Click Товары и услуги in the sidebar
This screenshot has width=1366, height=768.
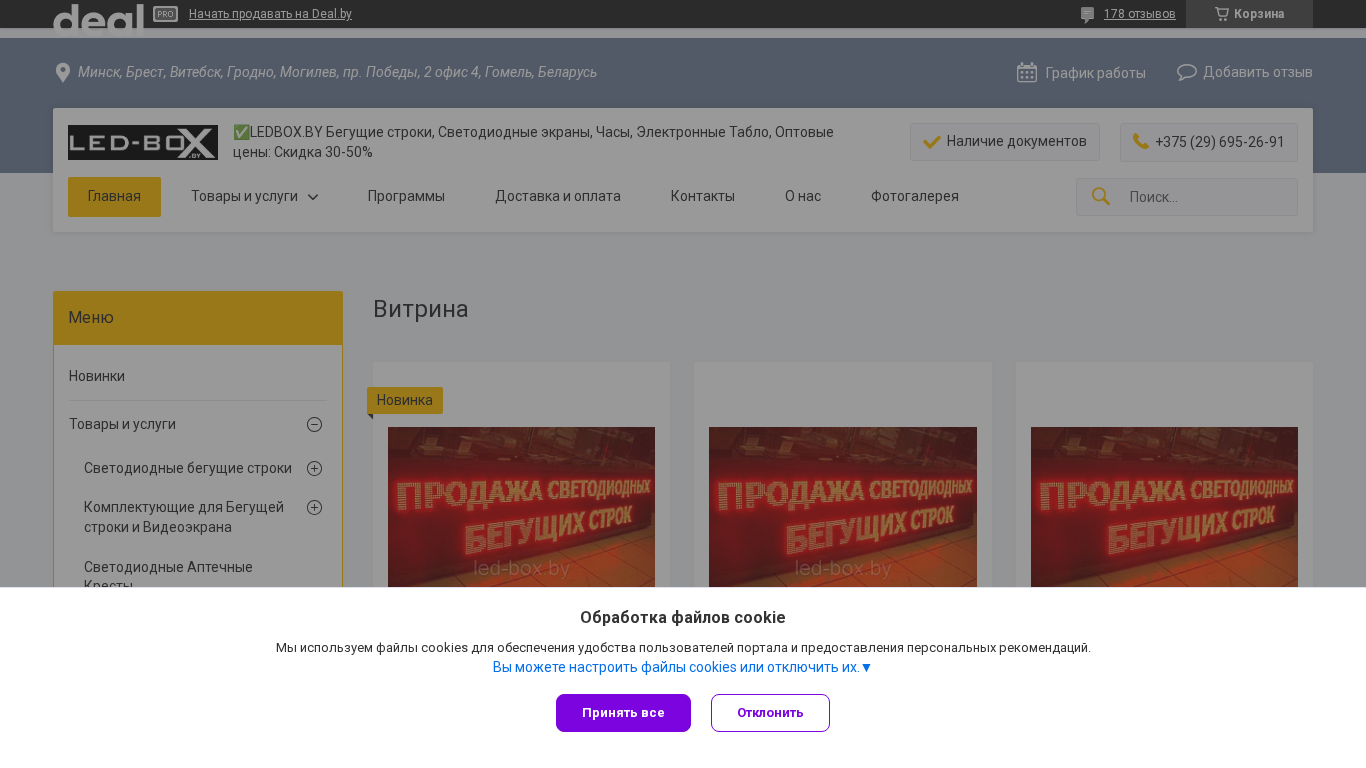(122, 424)
